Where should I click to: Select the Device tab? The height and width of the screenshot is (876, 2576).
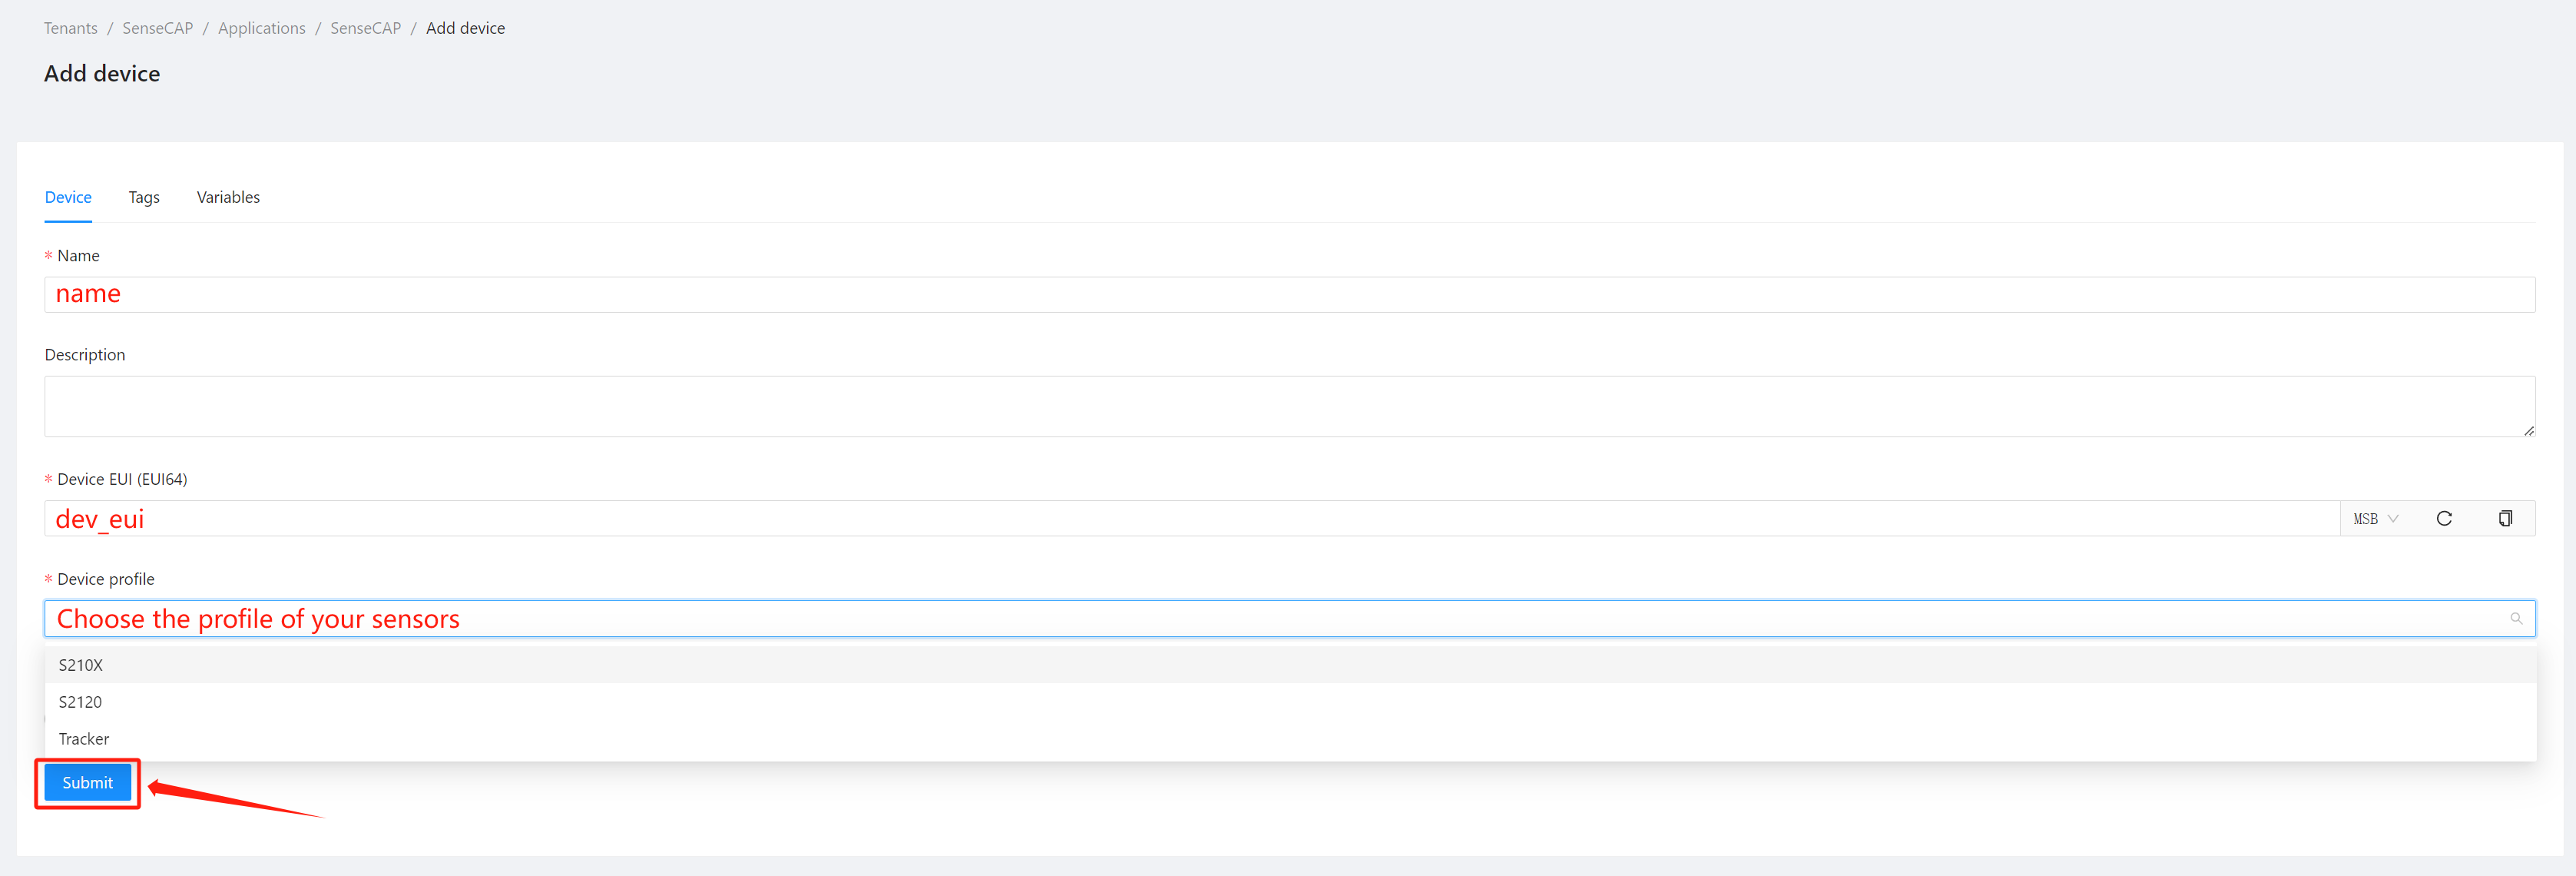68,197
